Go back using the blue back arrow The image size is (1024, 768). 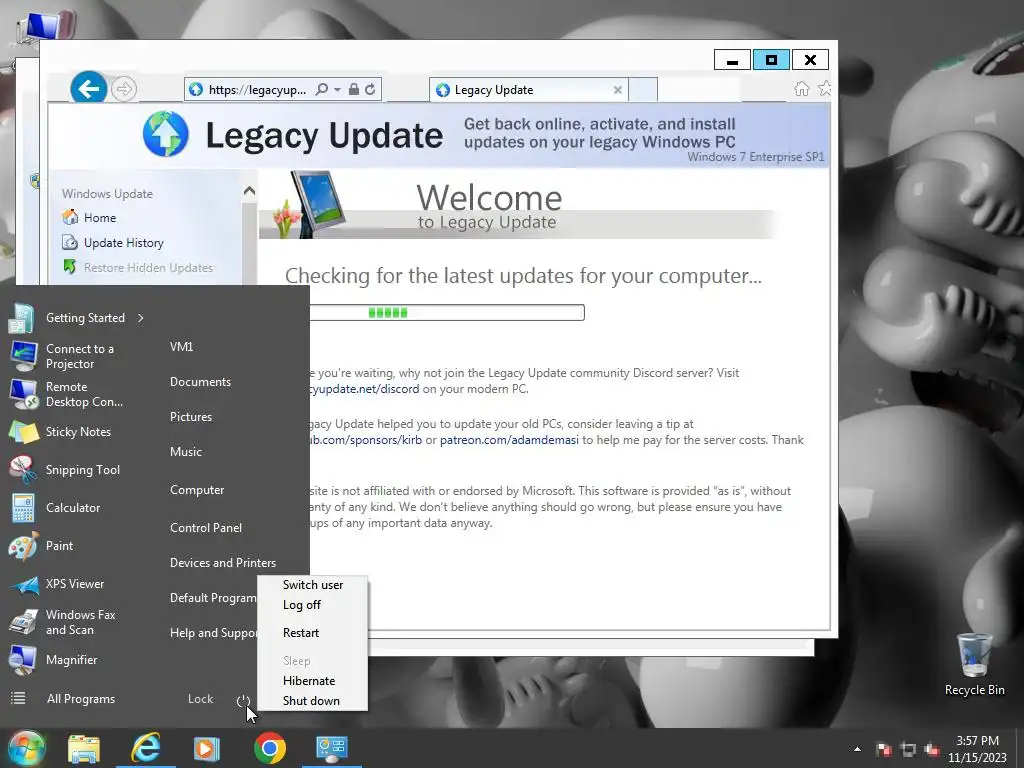pyautogui.click(x=89, y=89)
